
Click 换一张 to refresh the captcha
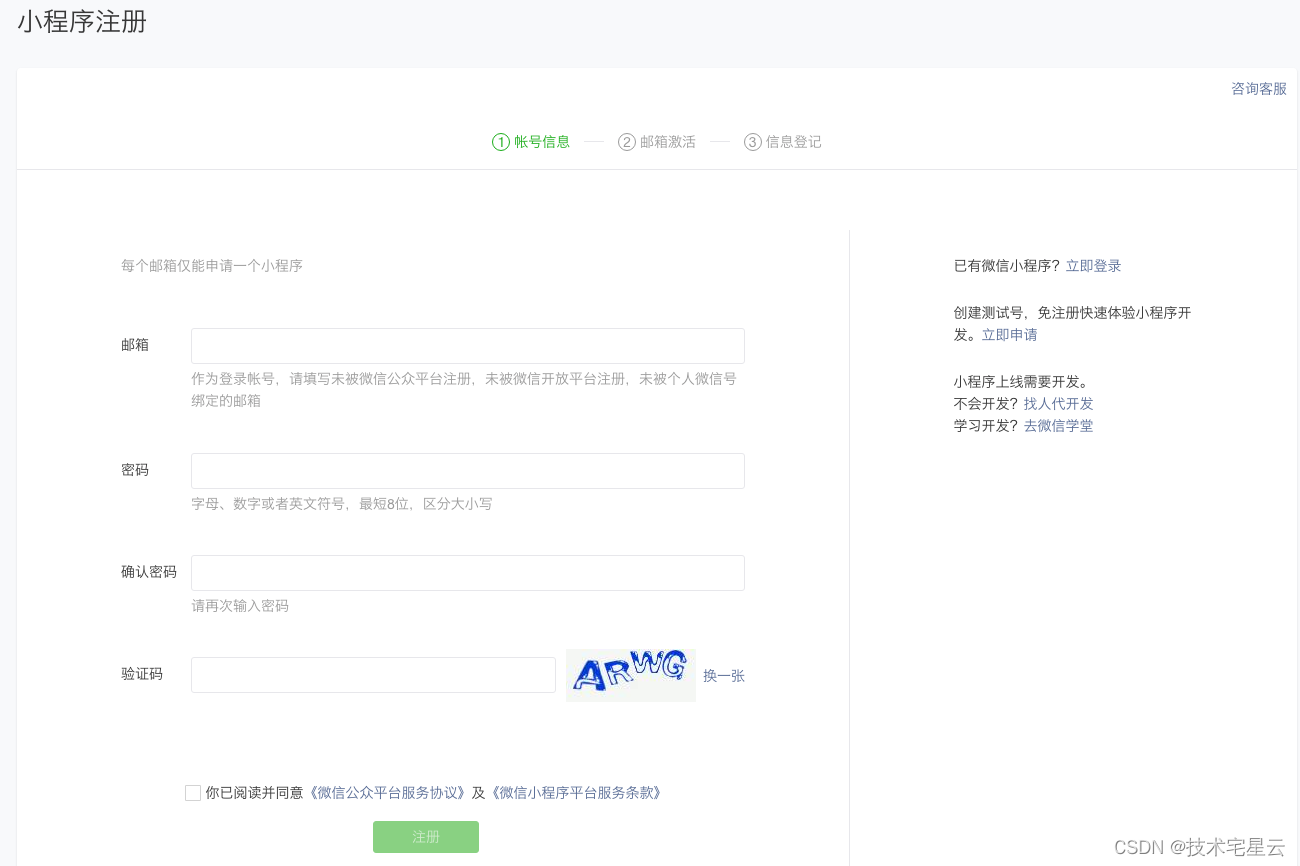723,675
